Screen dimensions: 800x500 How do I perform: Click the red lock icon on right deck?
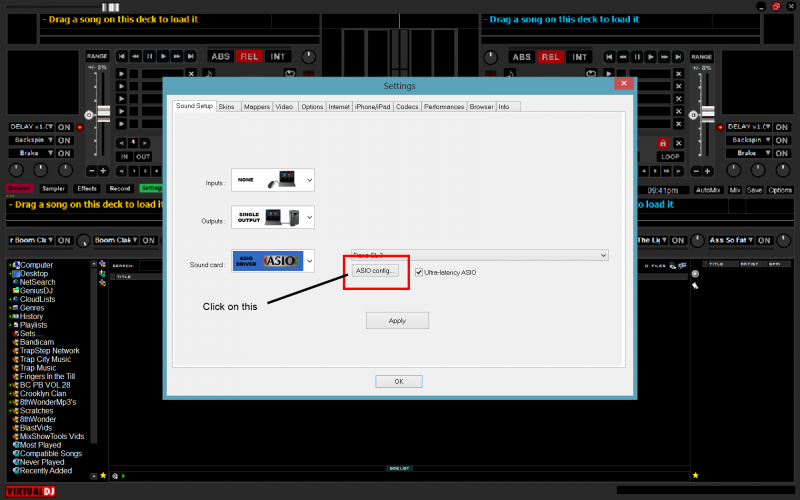pyautogui.click(x=662, y=143)
